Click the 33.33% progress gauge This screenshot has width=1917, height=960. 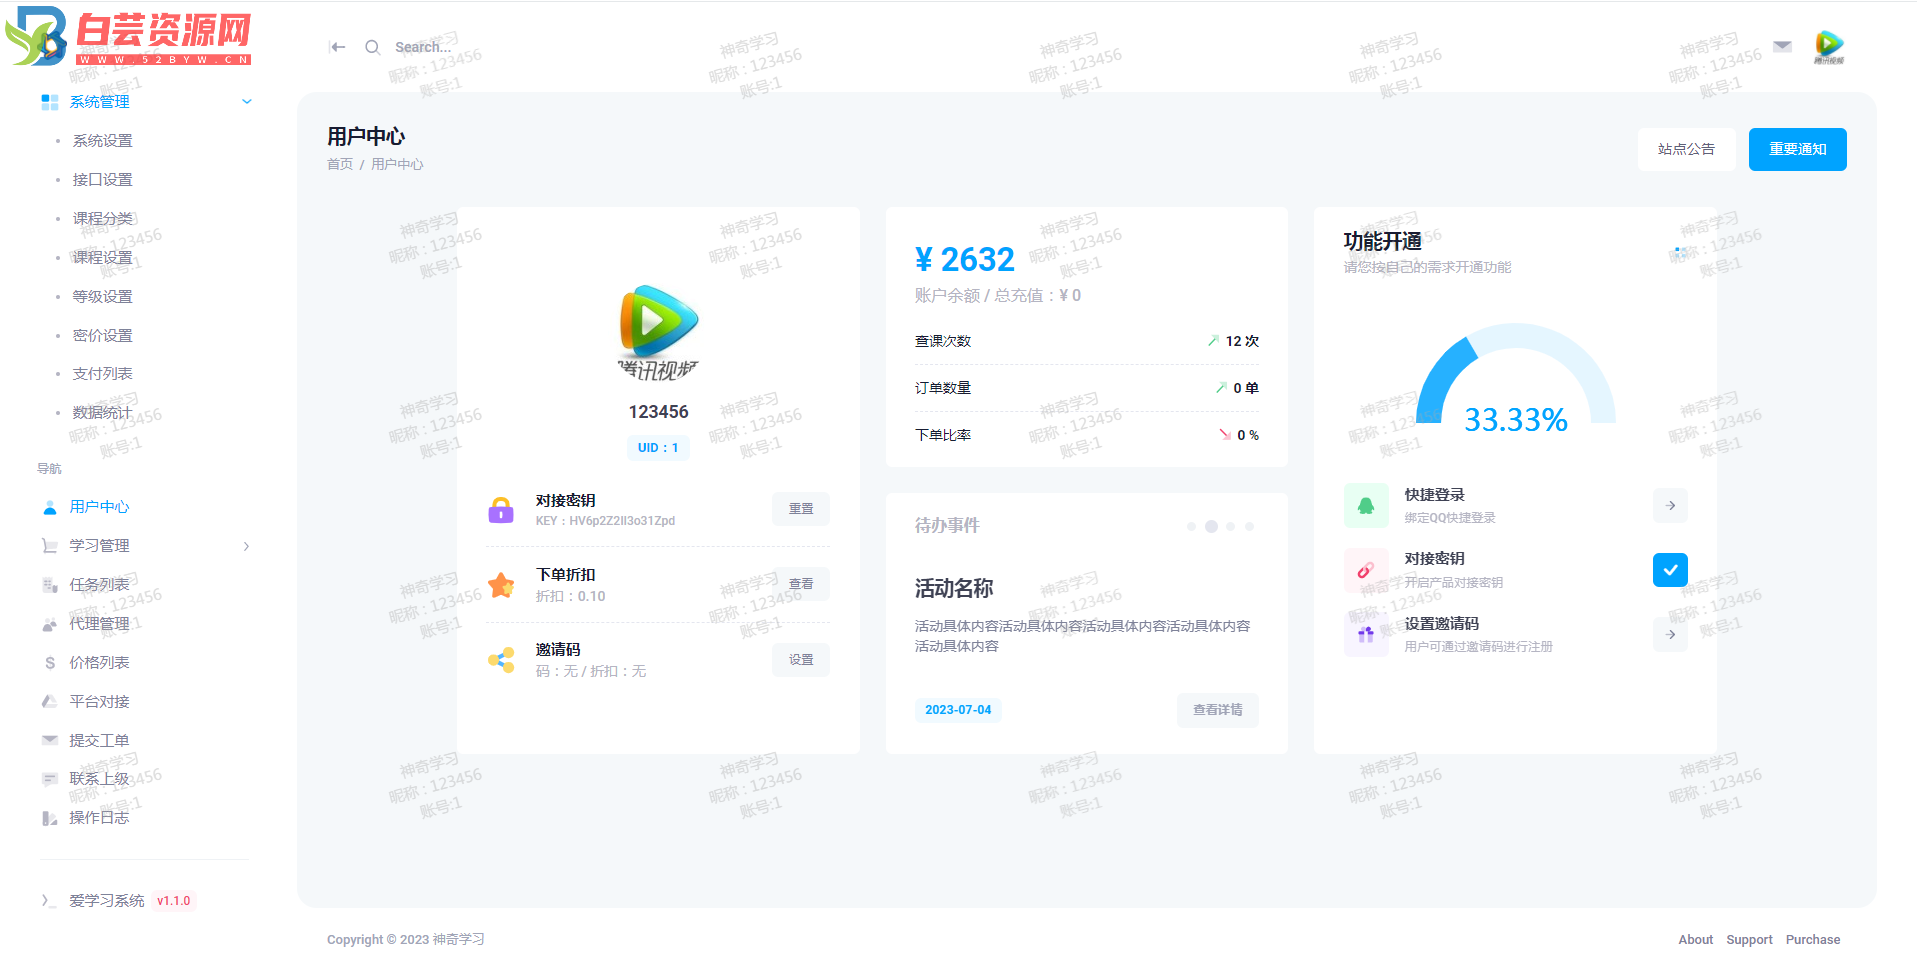click(x=1515, y=378)
